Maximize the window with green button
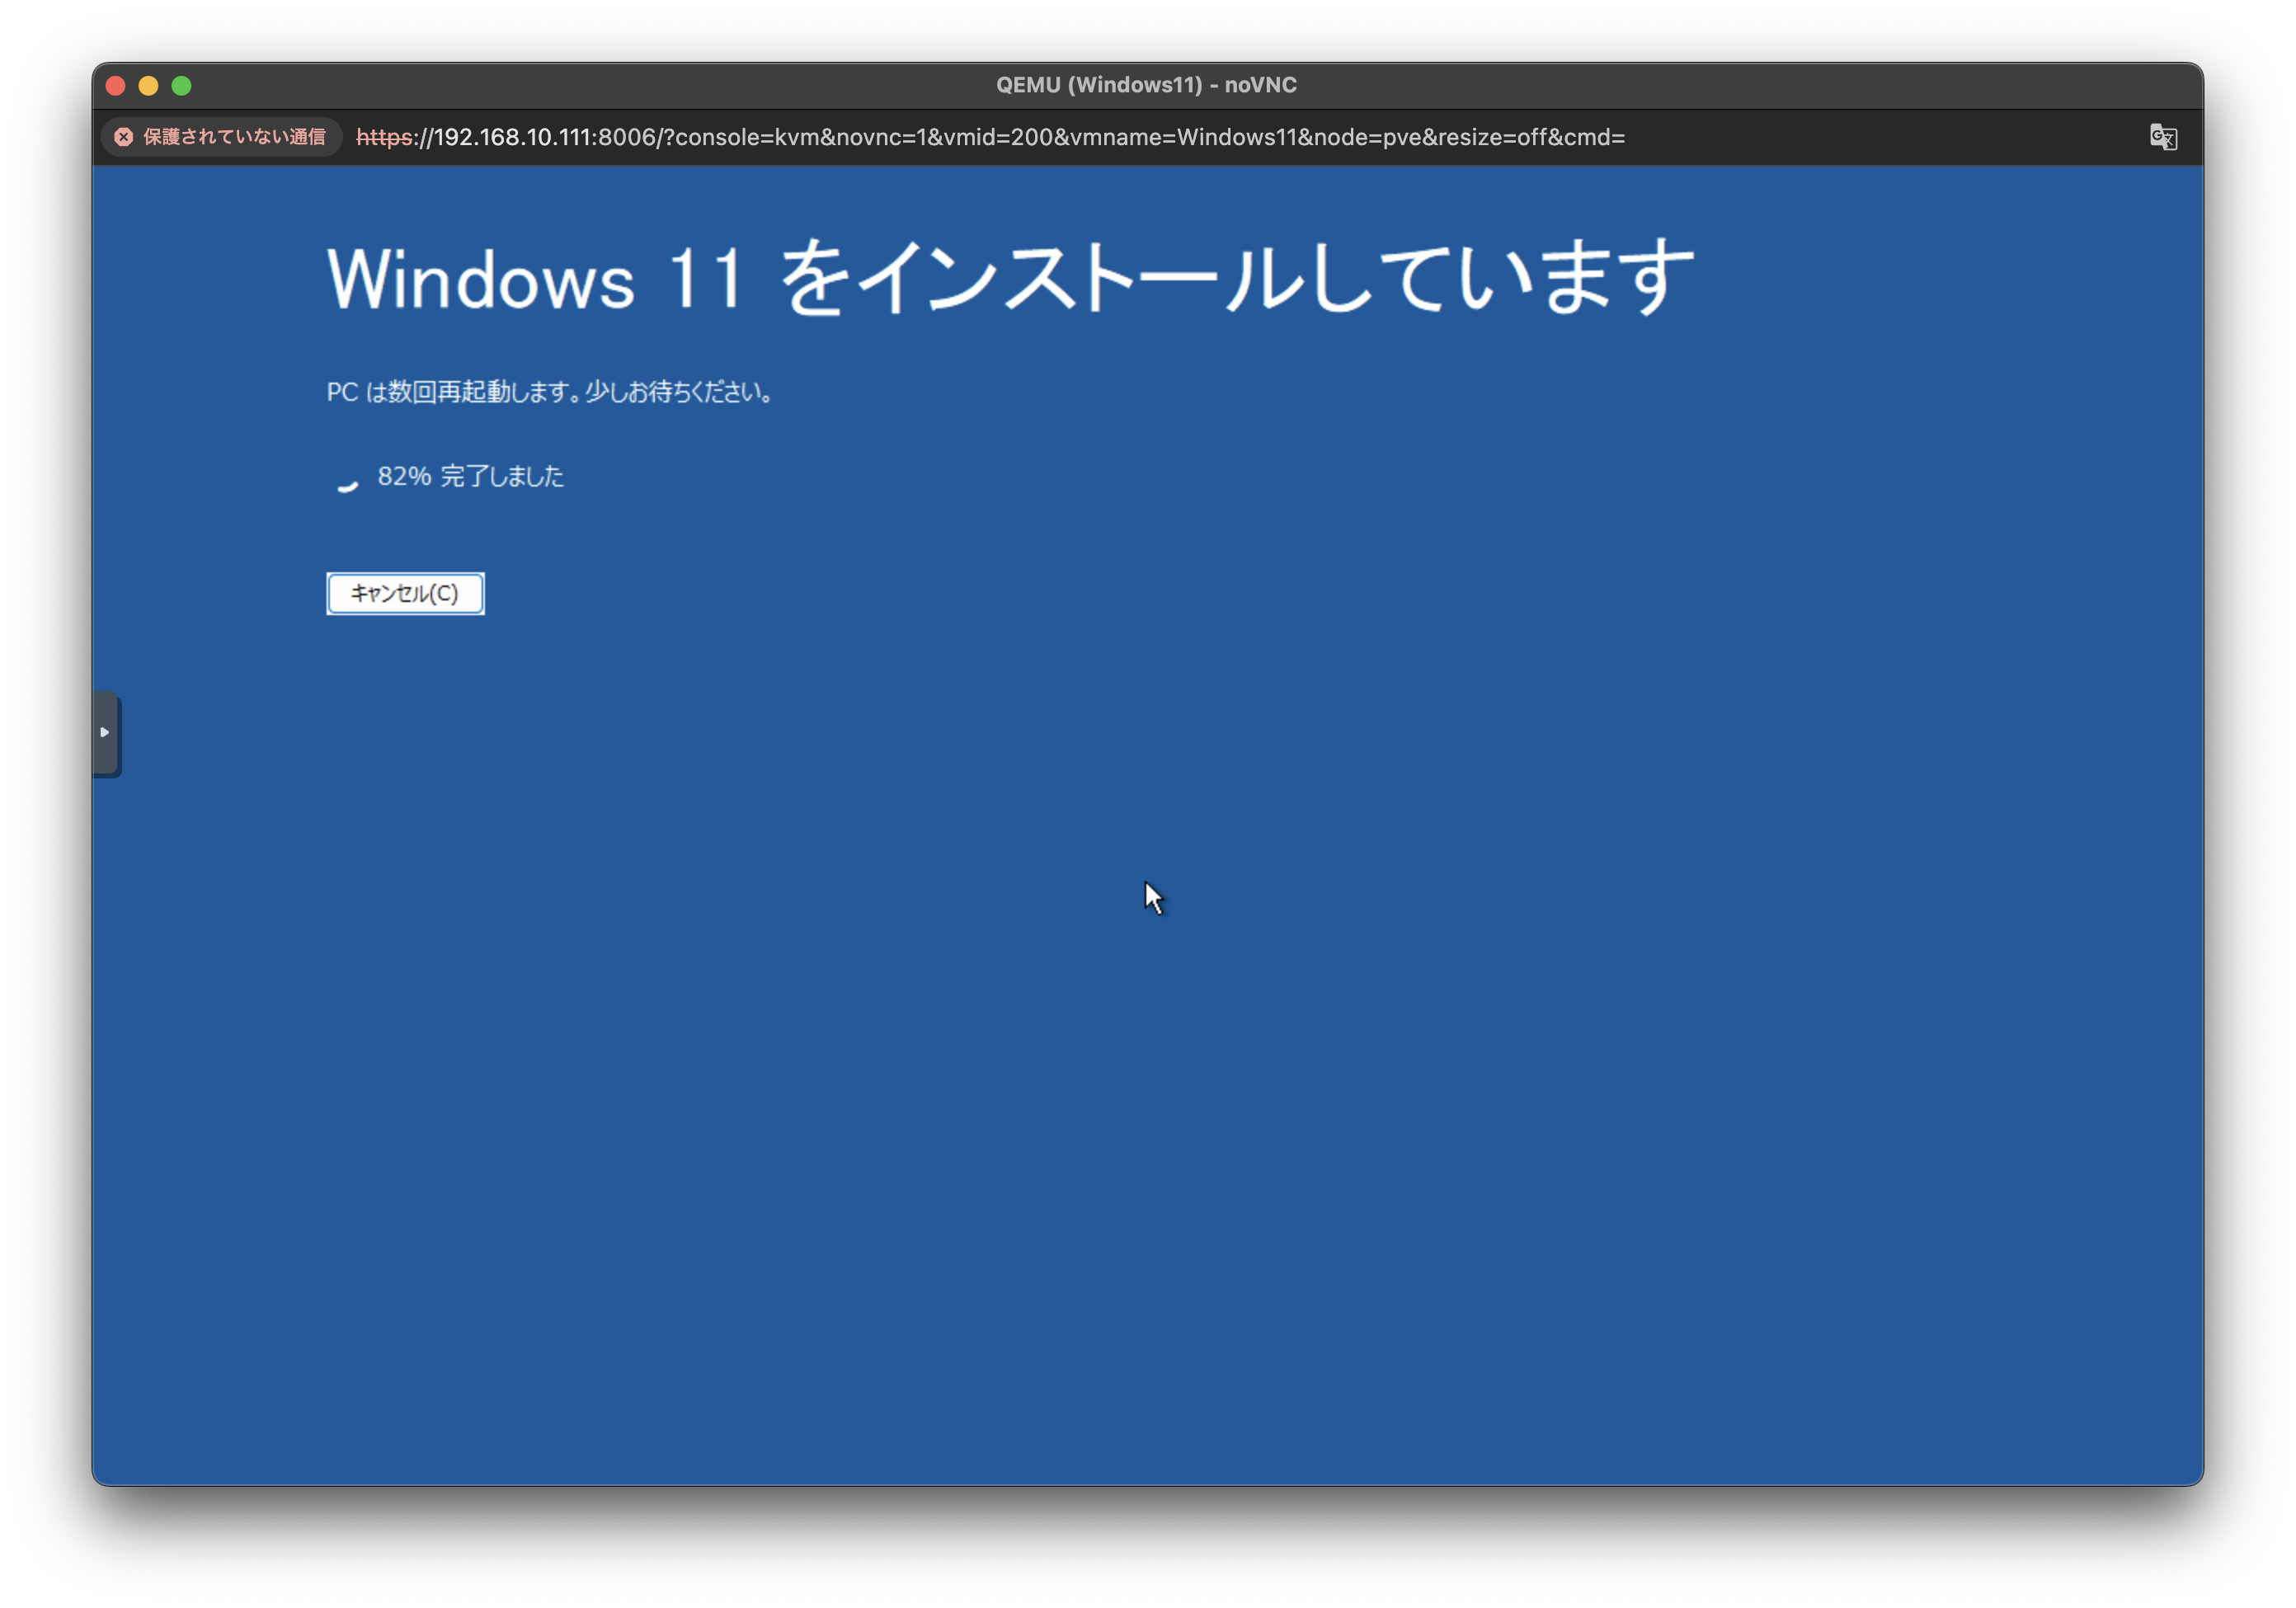 click(182, 86)
